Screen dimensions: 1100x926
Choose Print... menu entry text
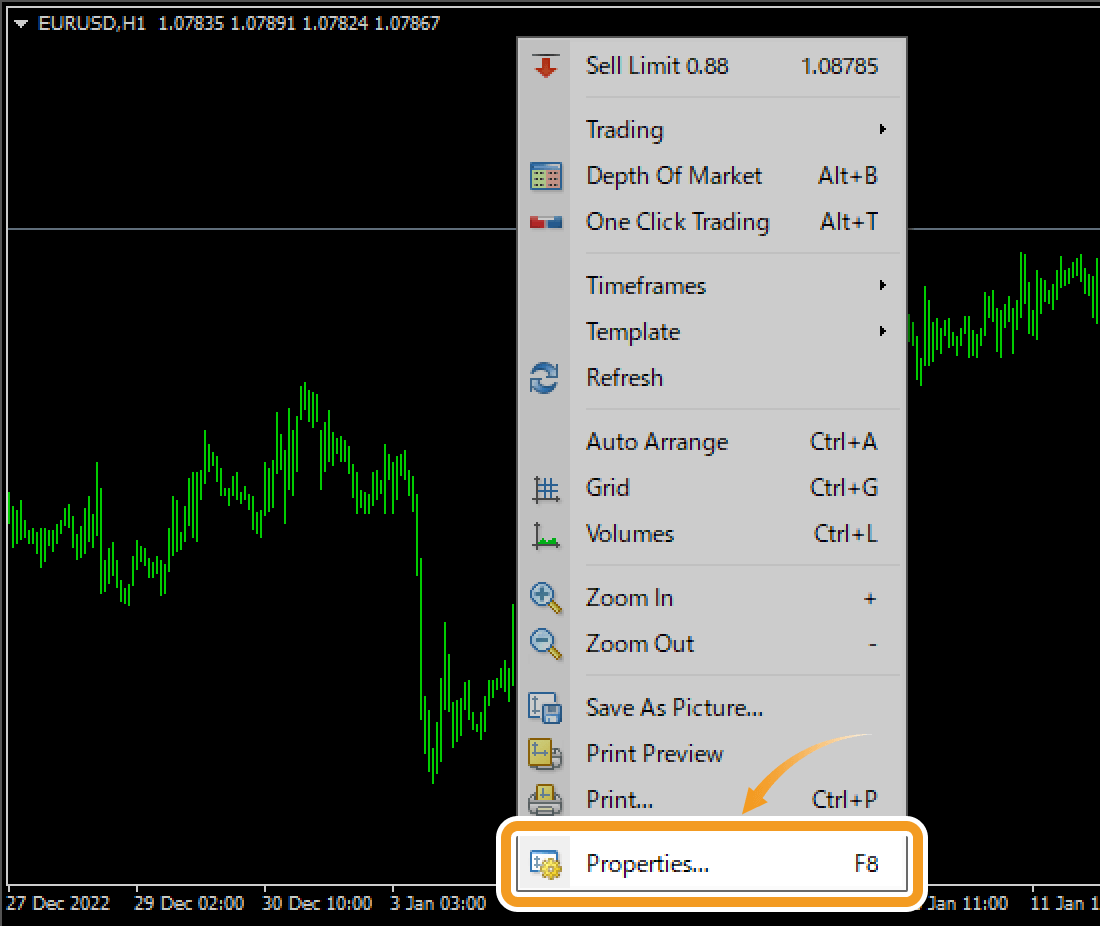click(x=619, y=800)
